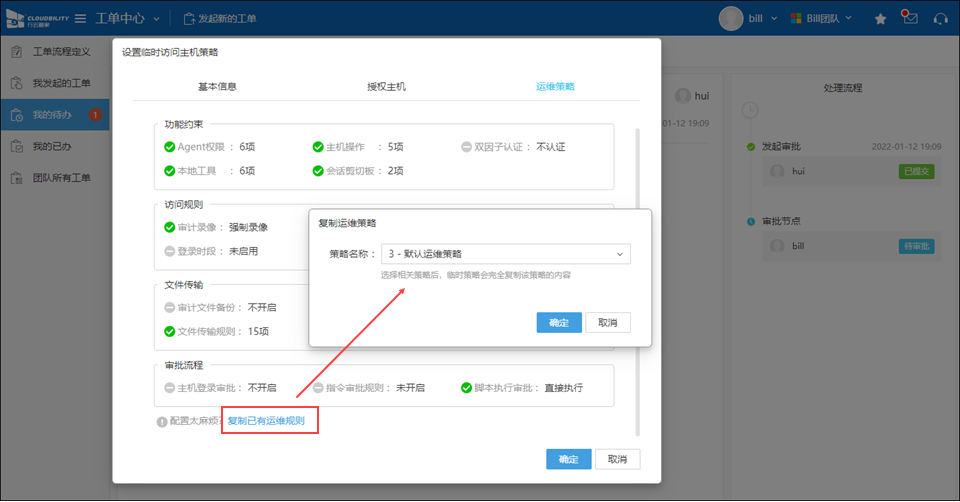
Task: Click the Agent权限 green check status
Action: [170, 147]
